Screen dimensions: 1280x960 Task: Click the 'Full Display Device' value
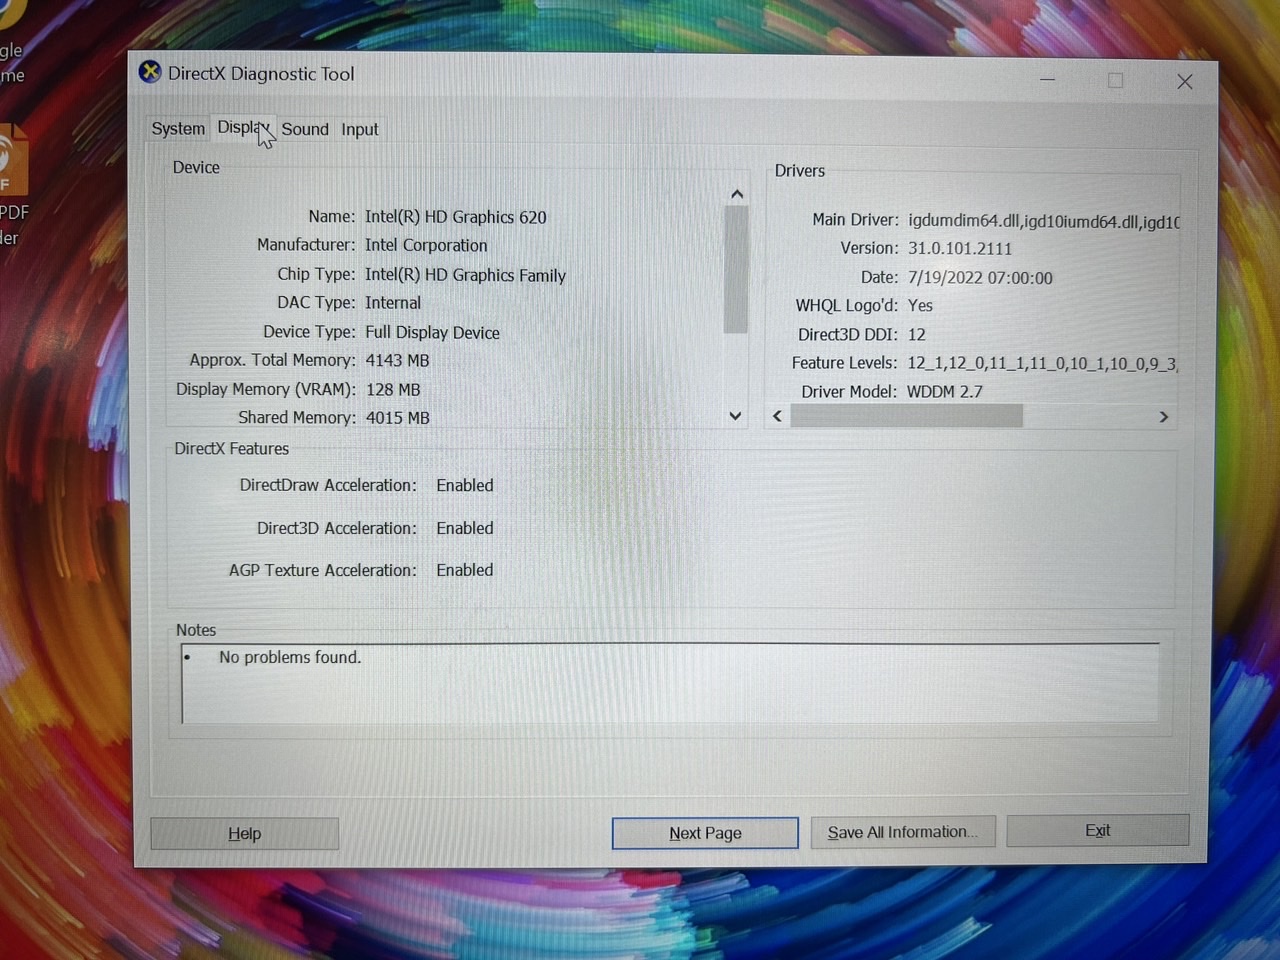coord(432,332)
